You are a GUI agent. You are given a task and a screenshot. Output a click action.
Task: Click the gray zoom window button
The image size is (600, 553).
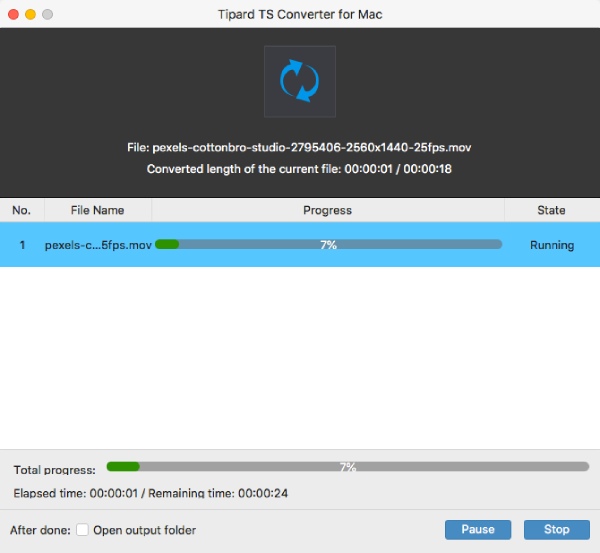point(47,15)
